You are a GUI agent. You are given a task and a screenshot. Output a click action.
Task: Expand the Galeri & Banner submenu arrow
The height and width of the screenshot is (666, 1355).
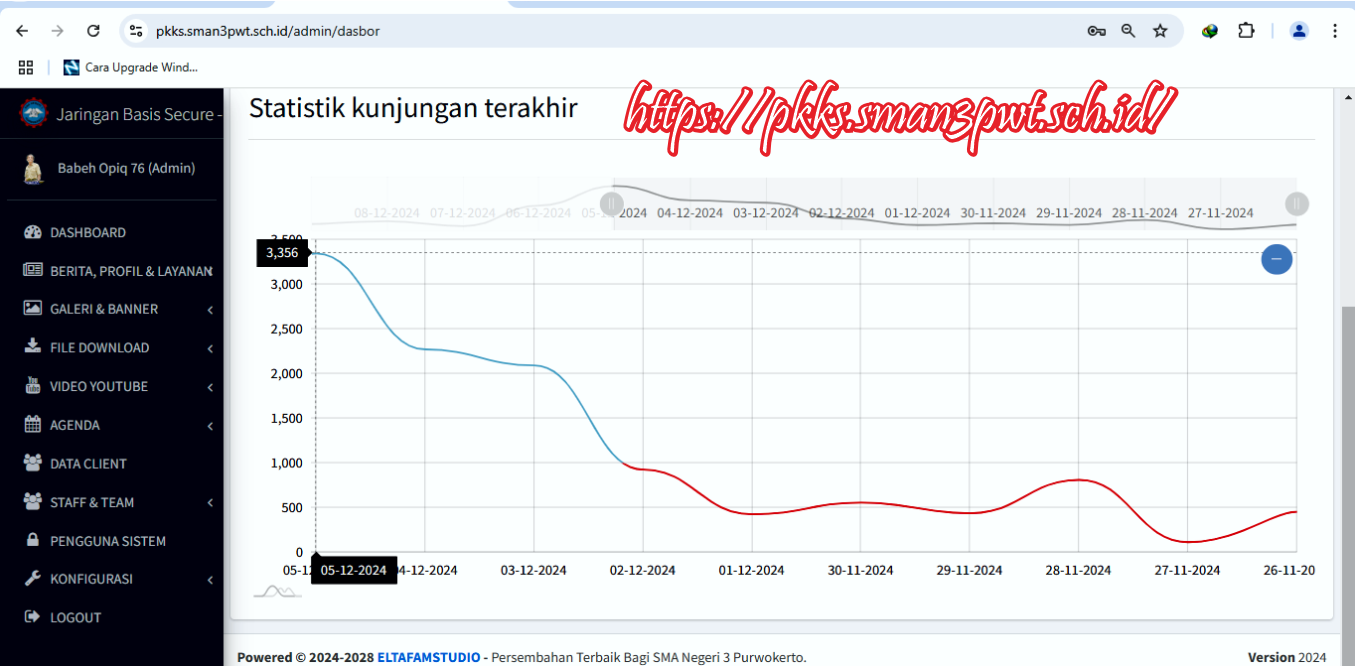pos(210,310)
